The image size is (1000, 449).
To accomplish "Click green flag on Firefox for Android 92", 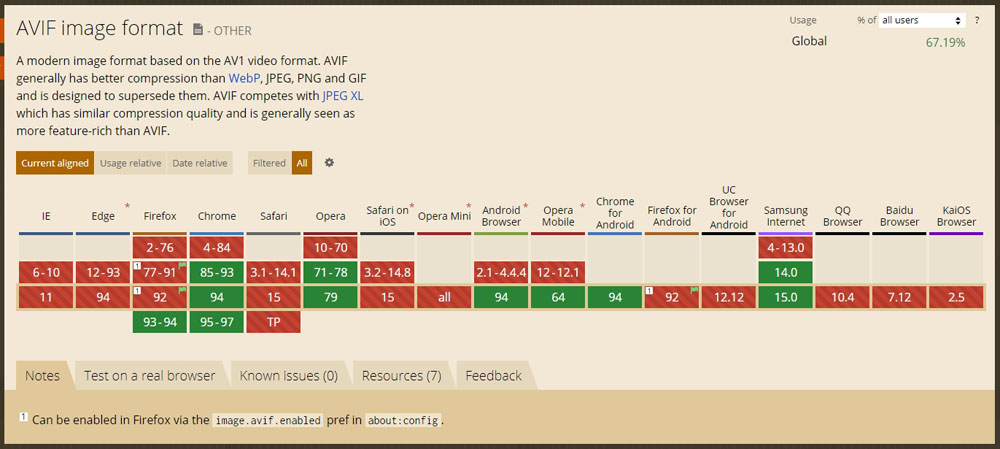I will [x=694, y=290].
